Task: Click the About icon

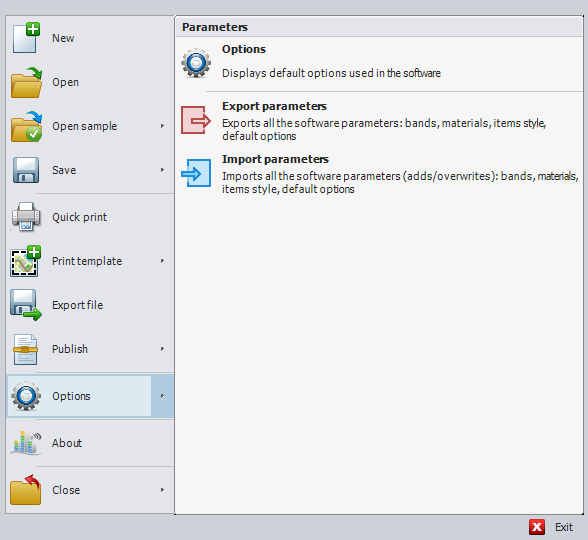Action: coord(26,443)
